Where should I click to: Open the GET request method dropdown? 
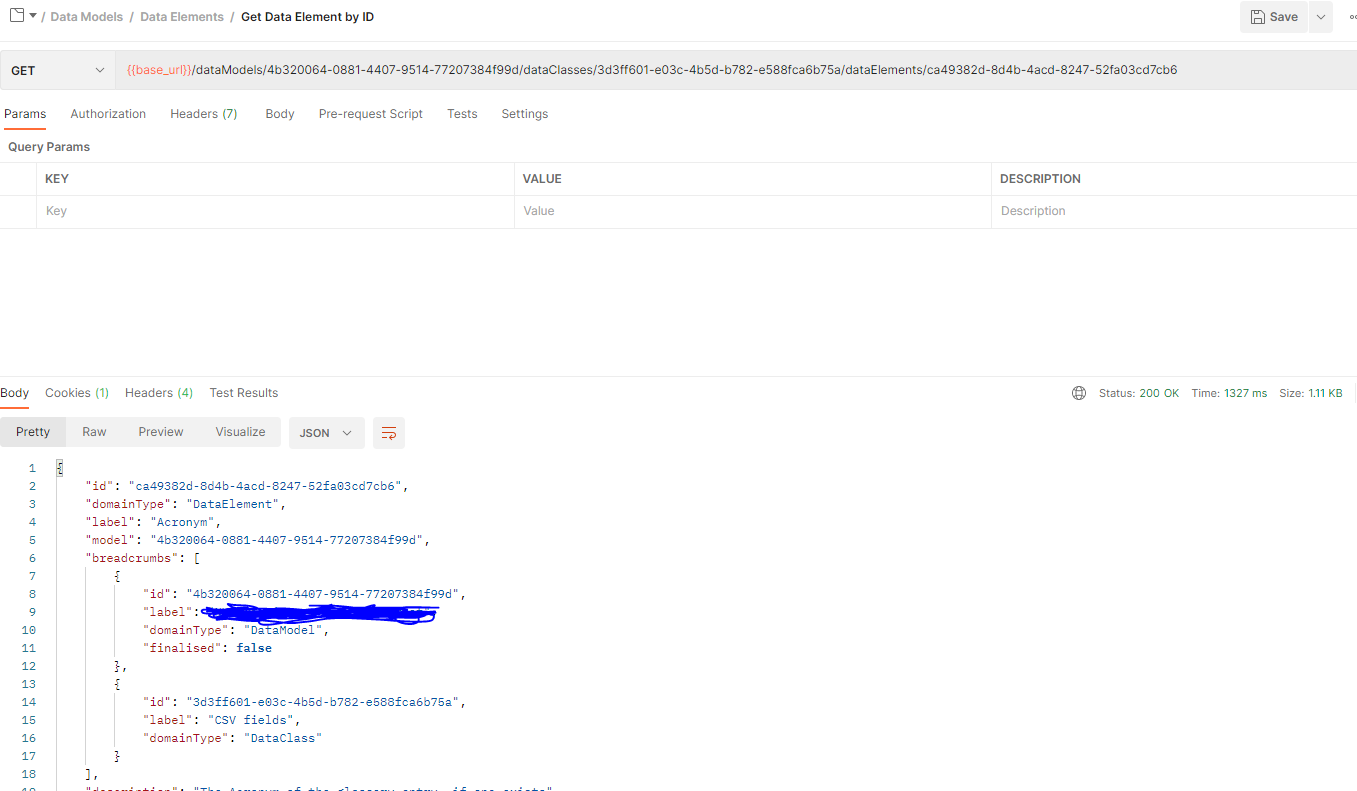click(57, 70)
